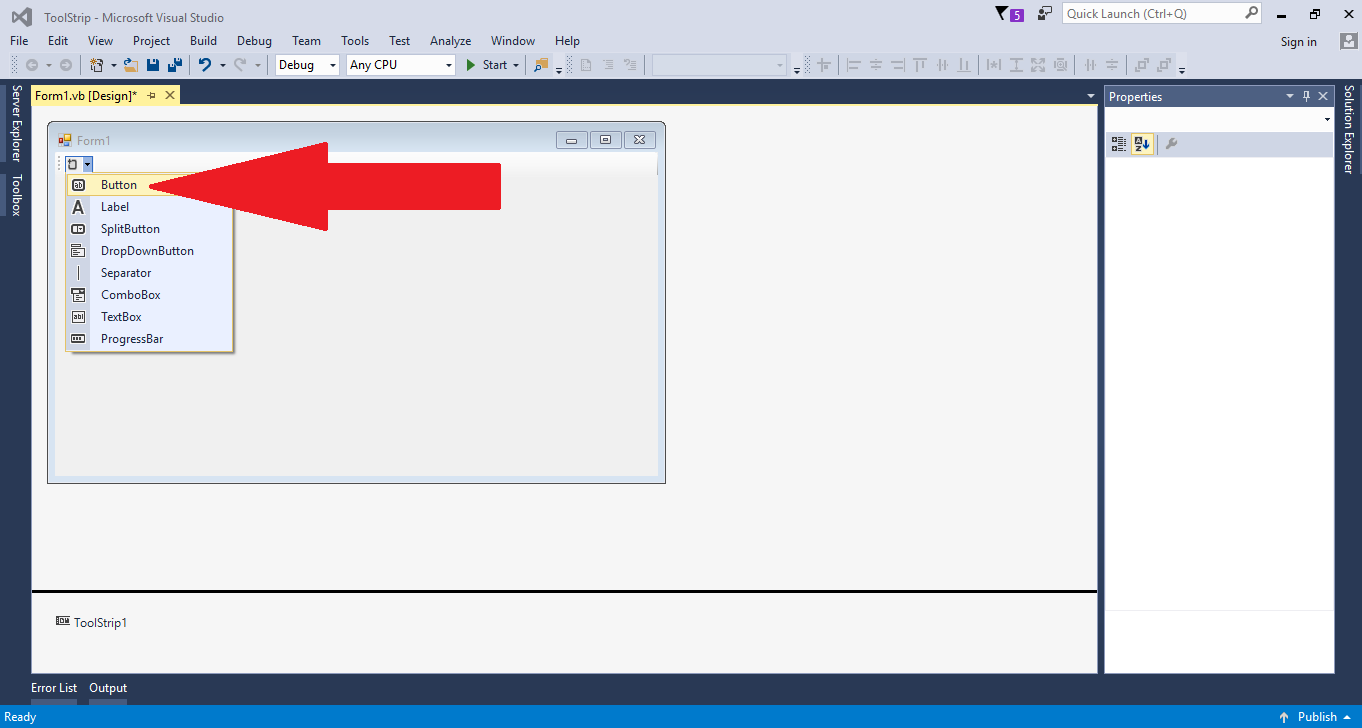Click the Center Vertically layout icon
This screenshot has width=1362, height=728.
tap(1112, 65)
